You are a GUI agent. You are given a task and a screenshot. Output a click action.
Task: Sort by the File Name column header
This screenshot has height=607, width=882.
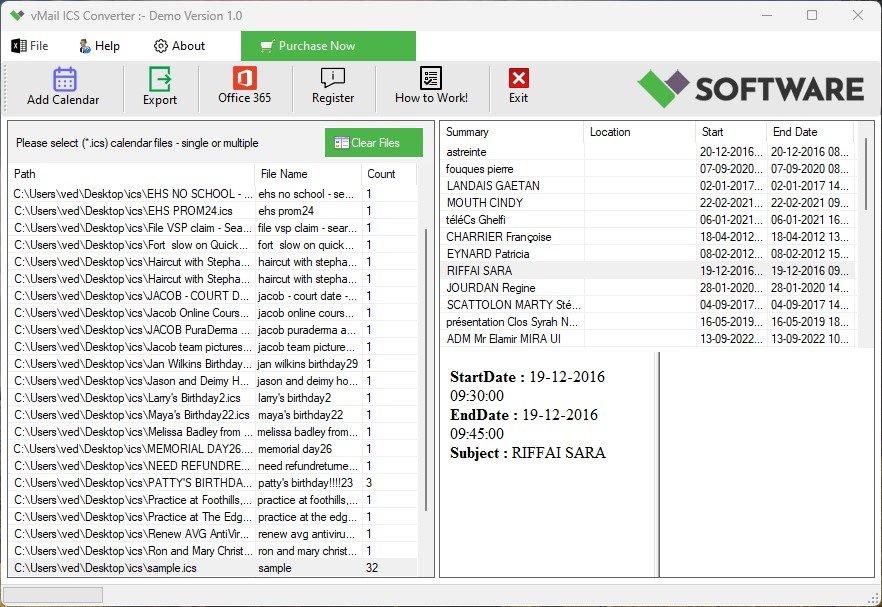coord(308,174)
